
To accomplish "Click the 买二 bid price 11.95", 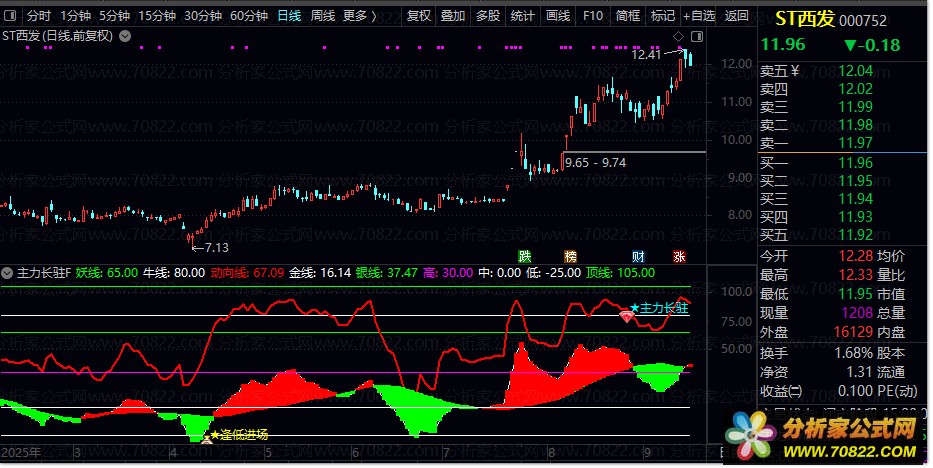I will point(856,181).
